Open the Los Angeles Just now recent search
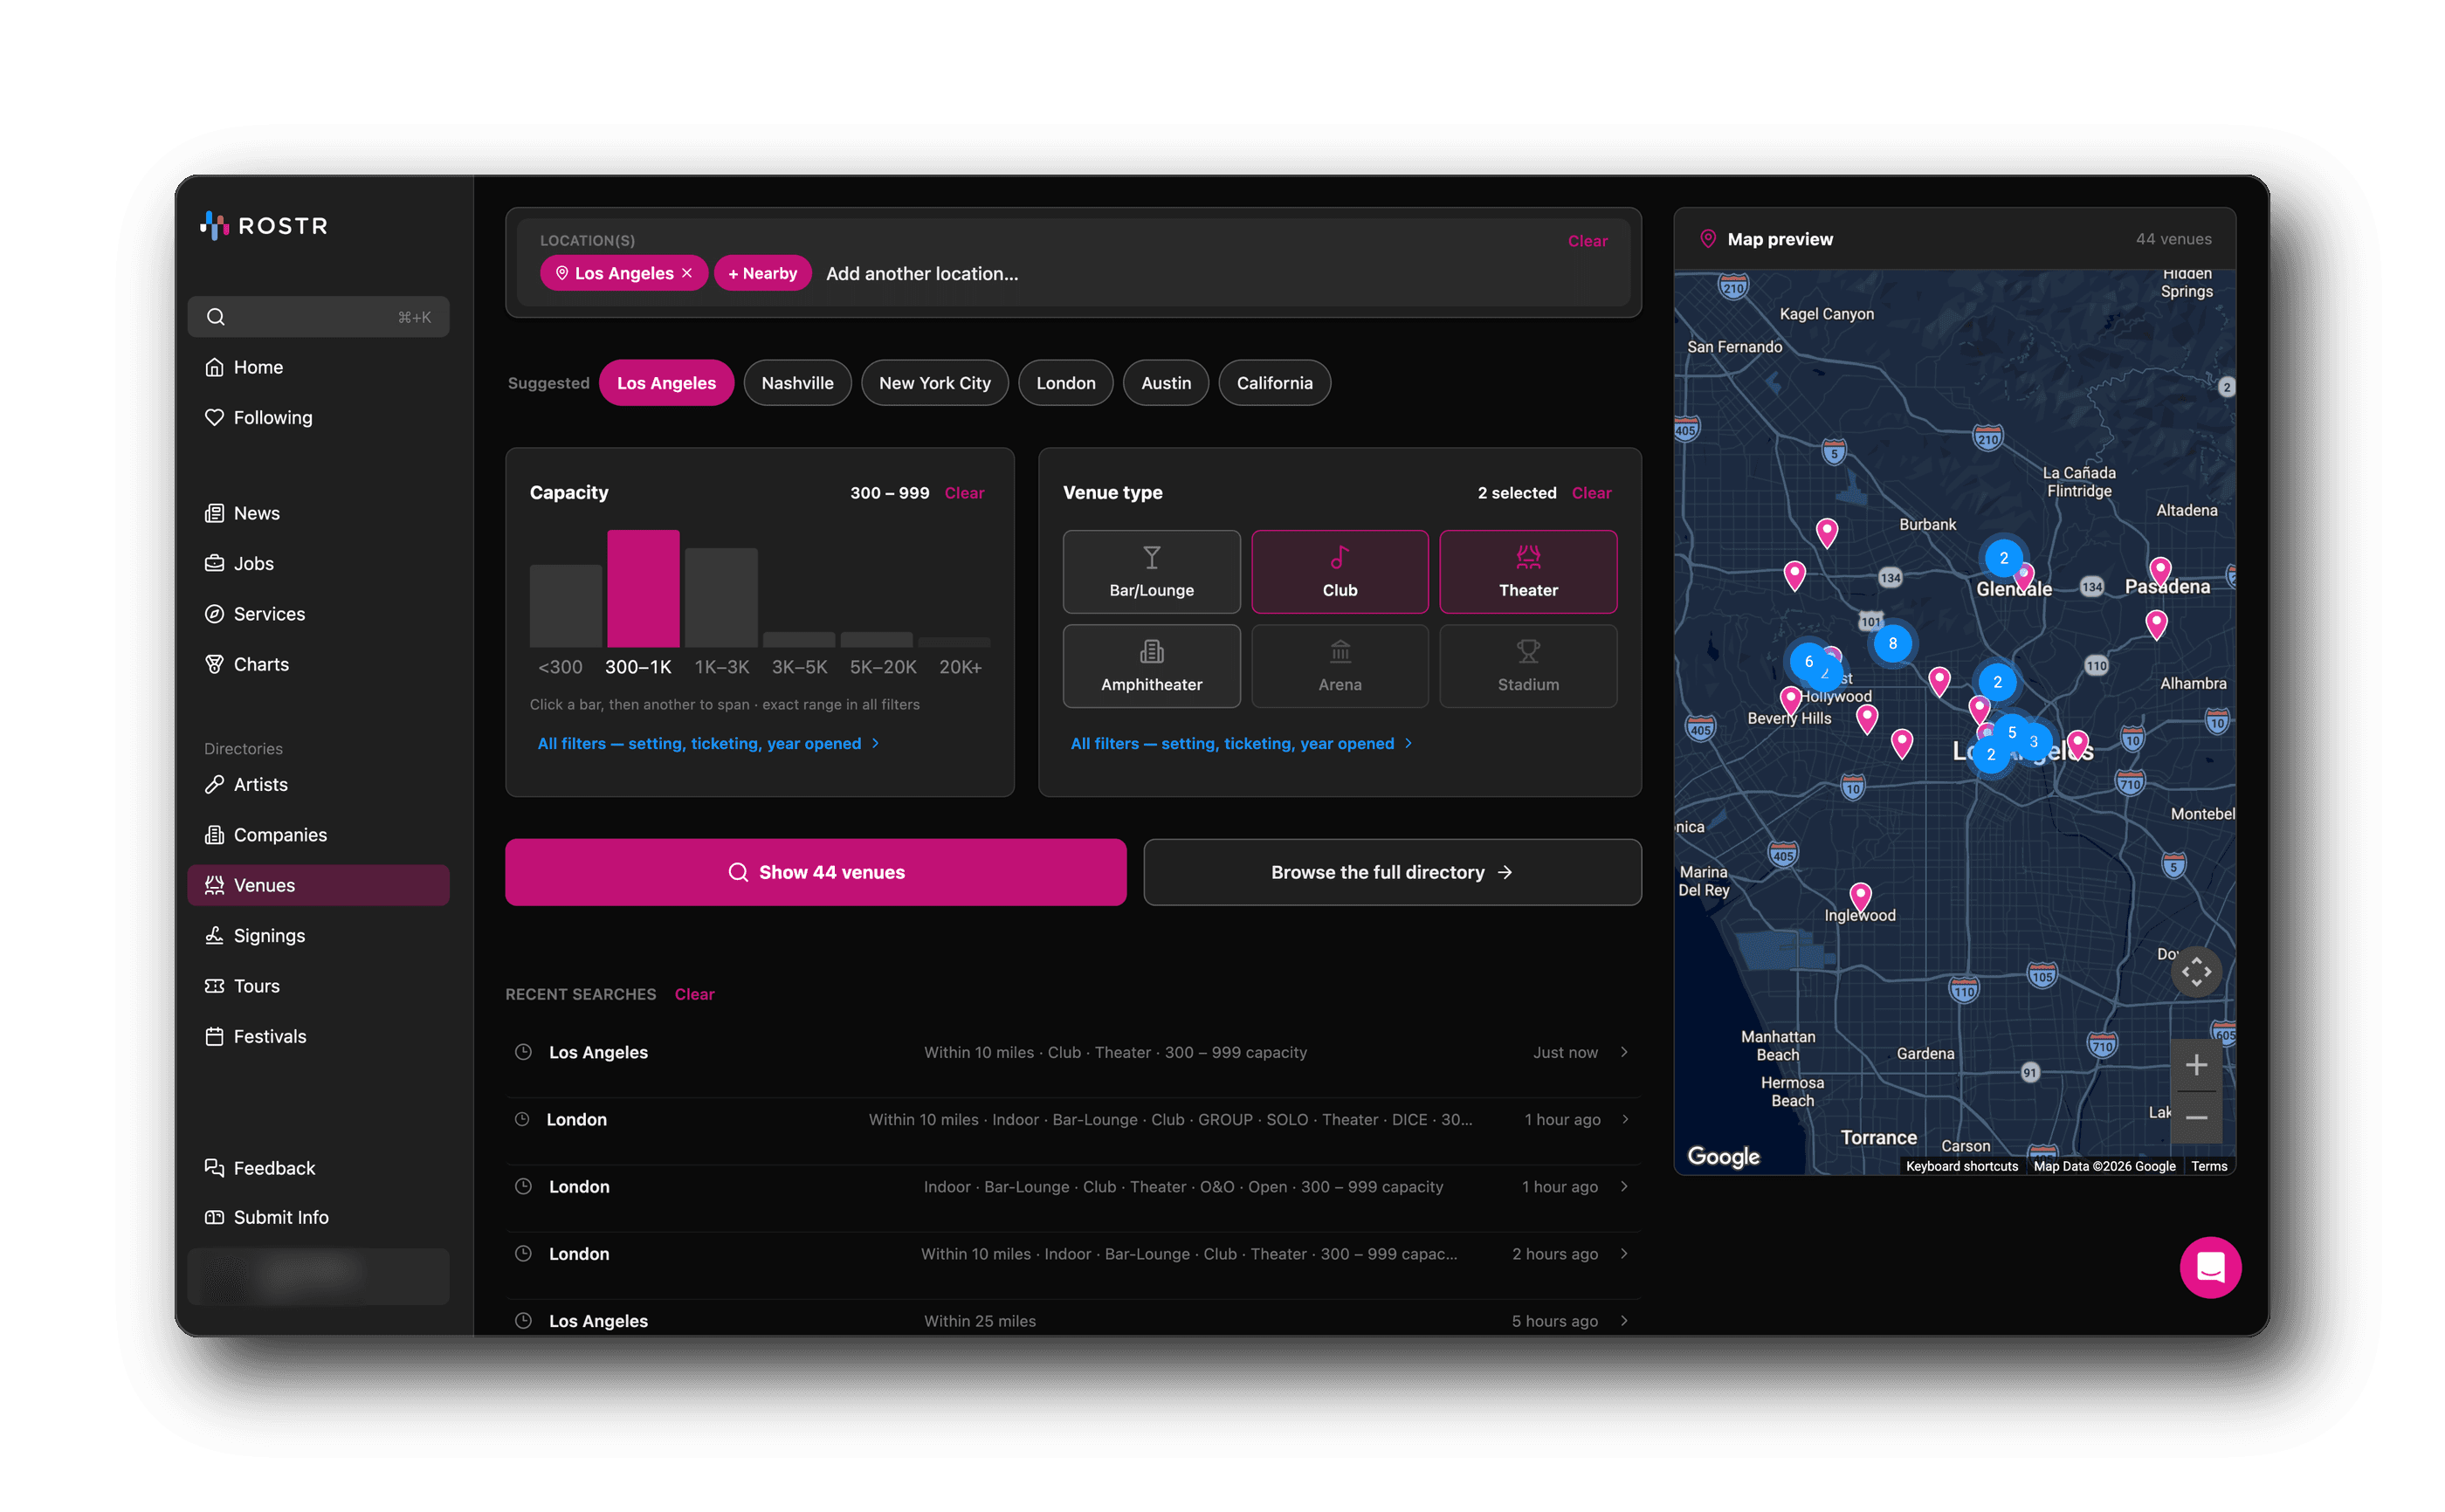The width and height of the screenshot is (2445, 1512). point(1072,1052)
